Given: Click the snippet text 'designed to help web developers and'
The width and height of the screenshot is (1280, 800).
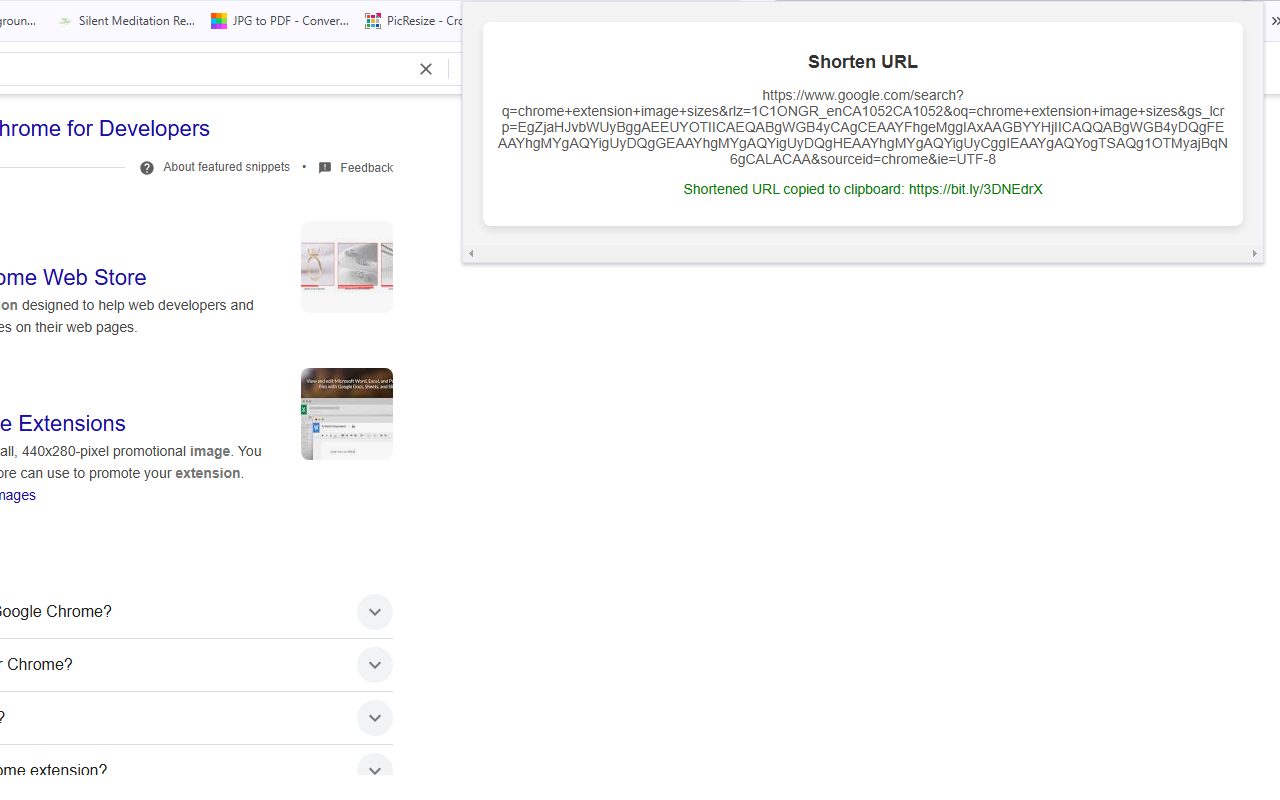Looking at the screenshot, I should 138,305.
